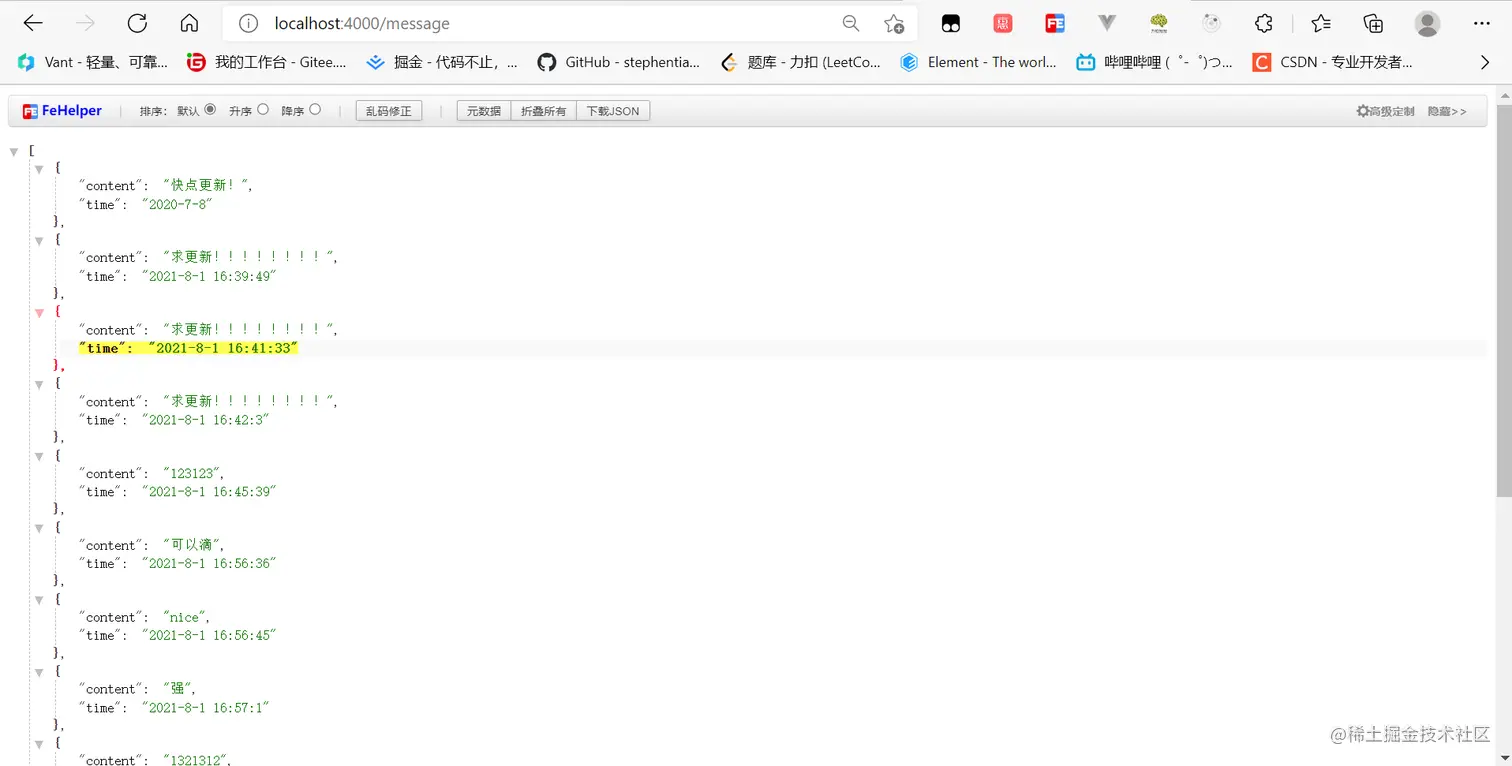This screenshot has height=766, width=1512.
Task: Click the FeHelper logo in JSON toolbar
Action: [62, 111]
